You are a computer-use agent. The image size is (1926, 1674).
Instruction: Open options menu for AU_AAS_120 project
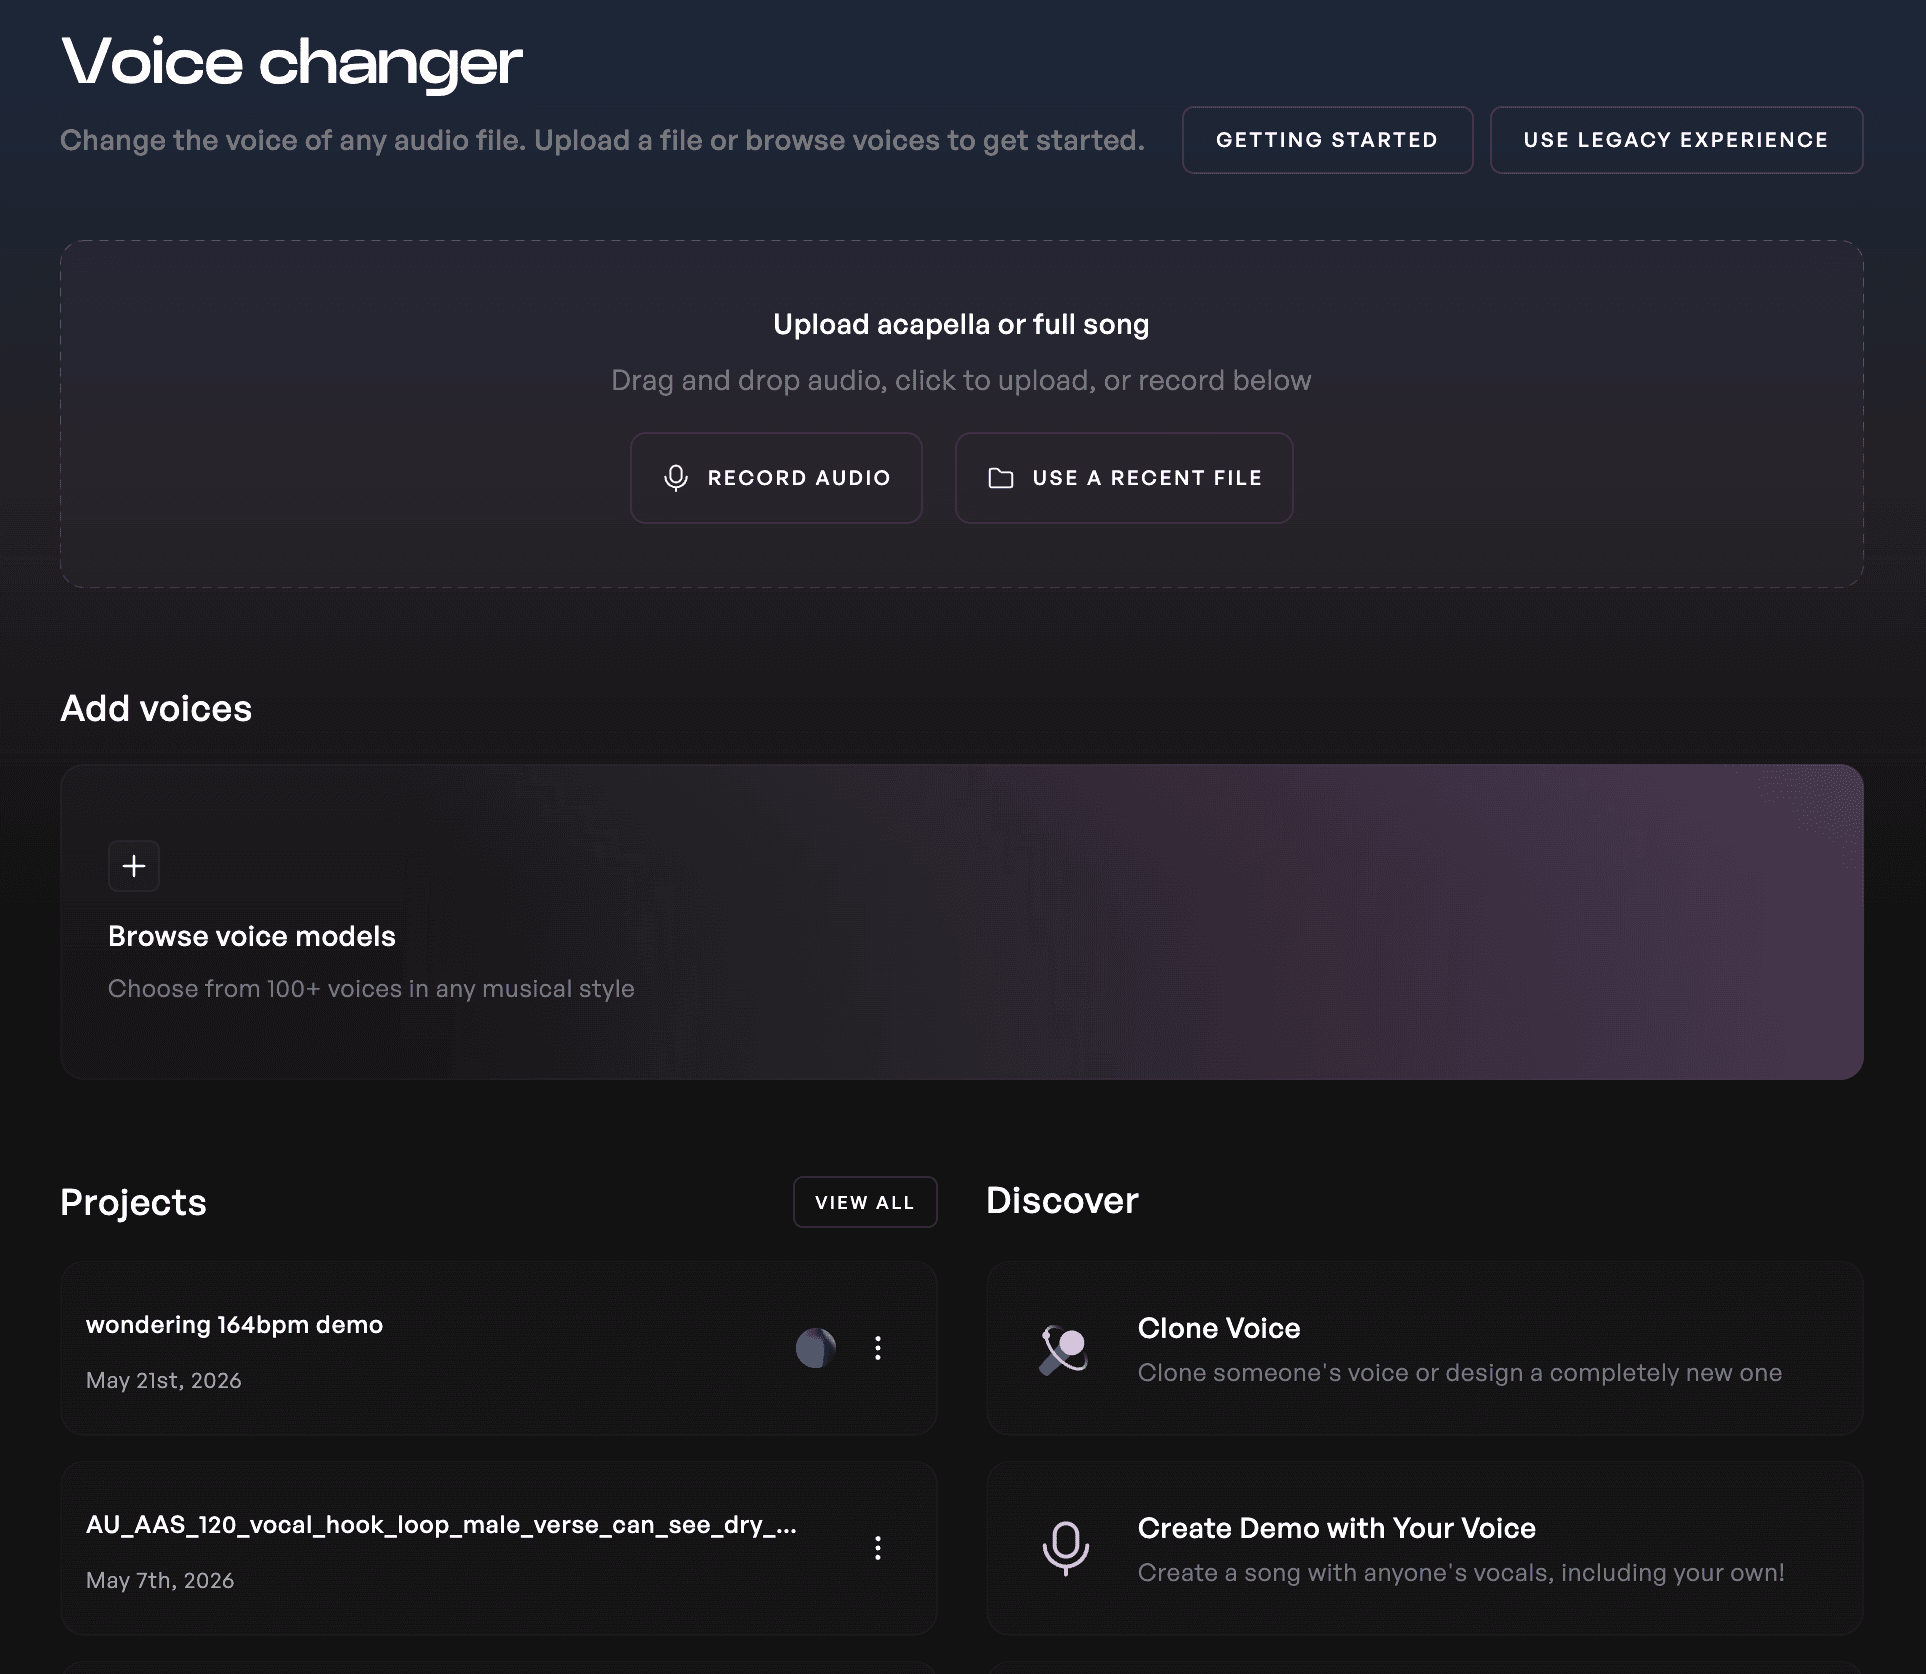pos(878,1548)
